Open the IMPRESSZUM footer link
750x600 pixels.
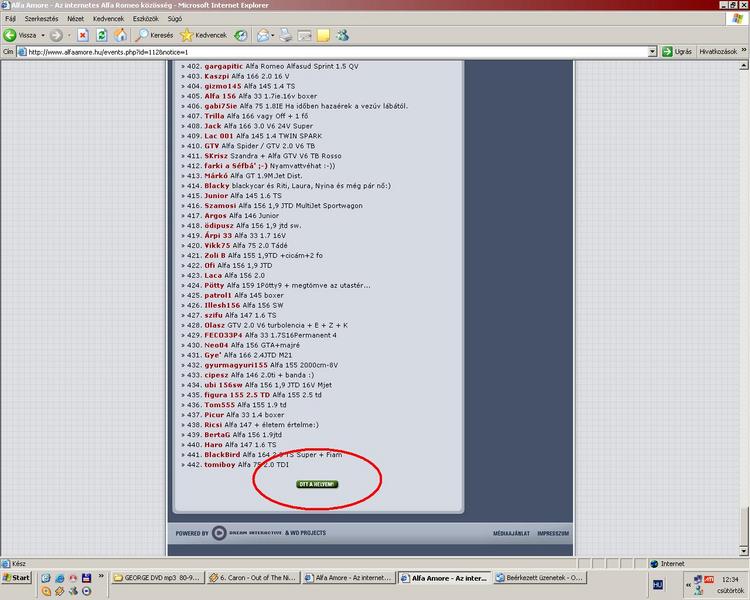pos(553,533)
